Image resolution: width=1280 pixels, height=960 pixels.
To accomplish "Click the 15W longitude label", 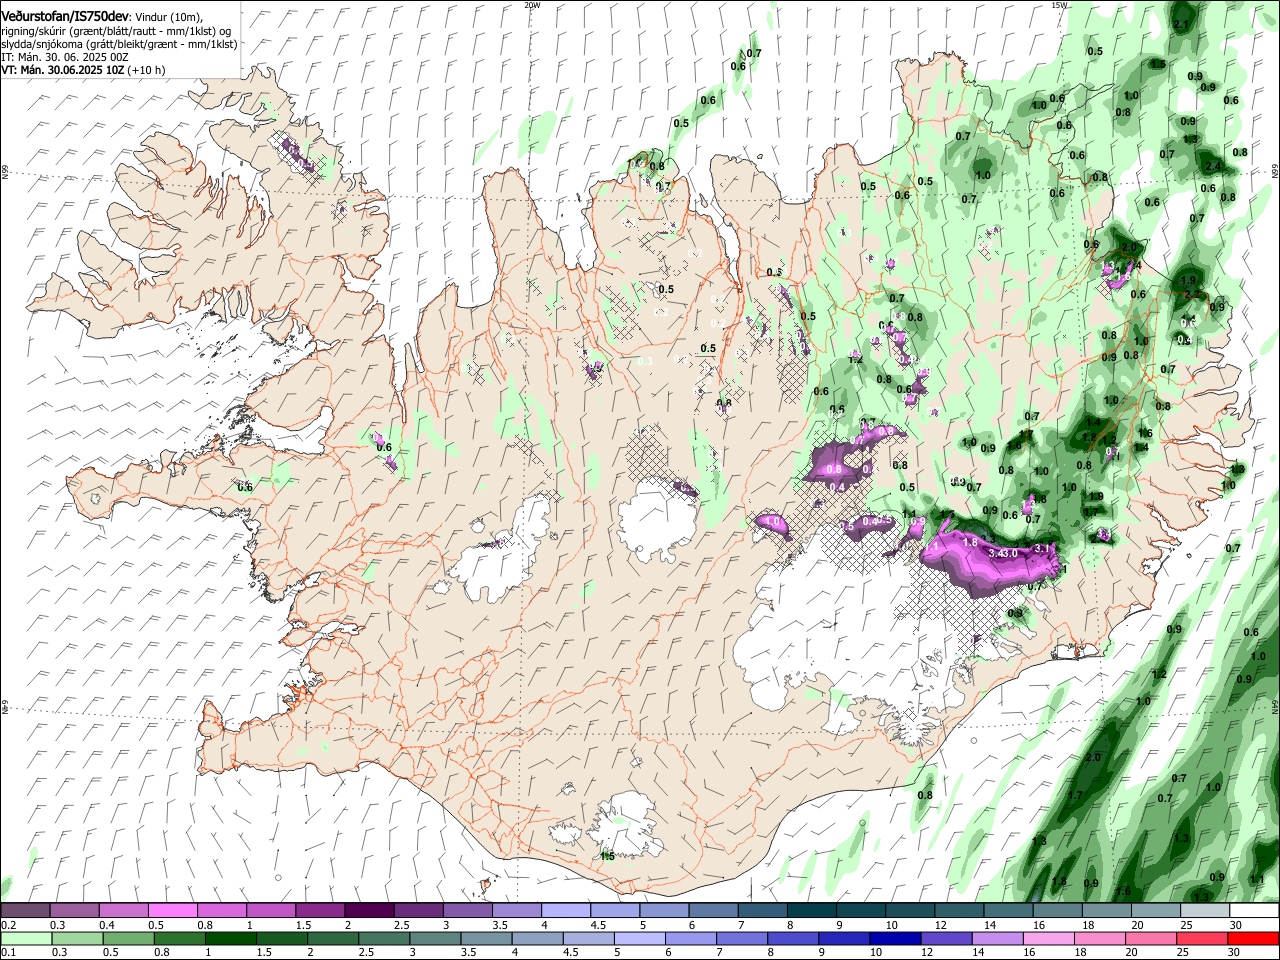I will [x=1059, y=5].
